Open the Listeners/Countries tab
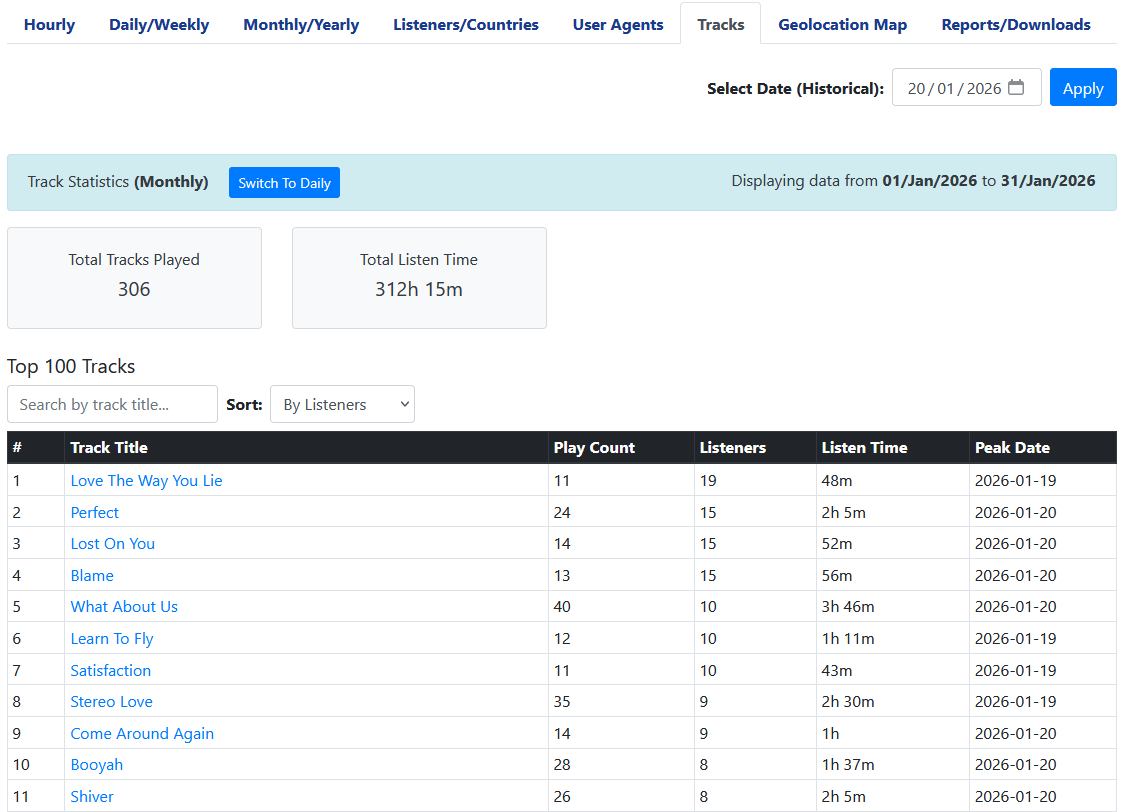Screen dimensions: 1123x812 click(465, 24)
